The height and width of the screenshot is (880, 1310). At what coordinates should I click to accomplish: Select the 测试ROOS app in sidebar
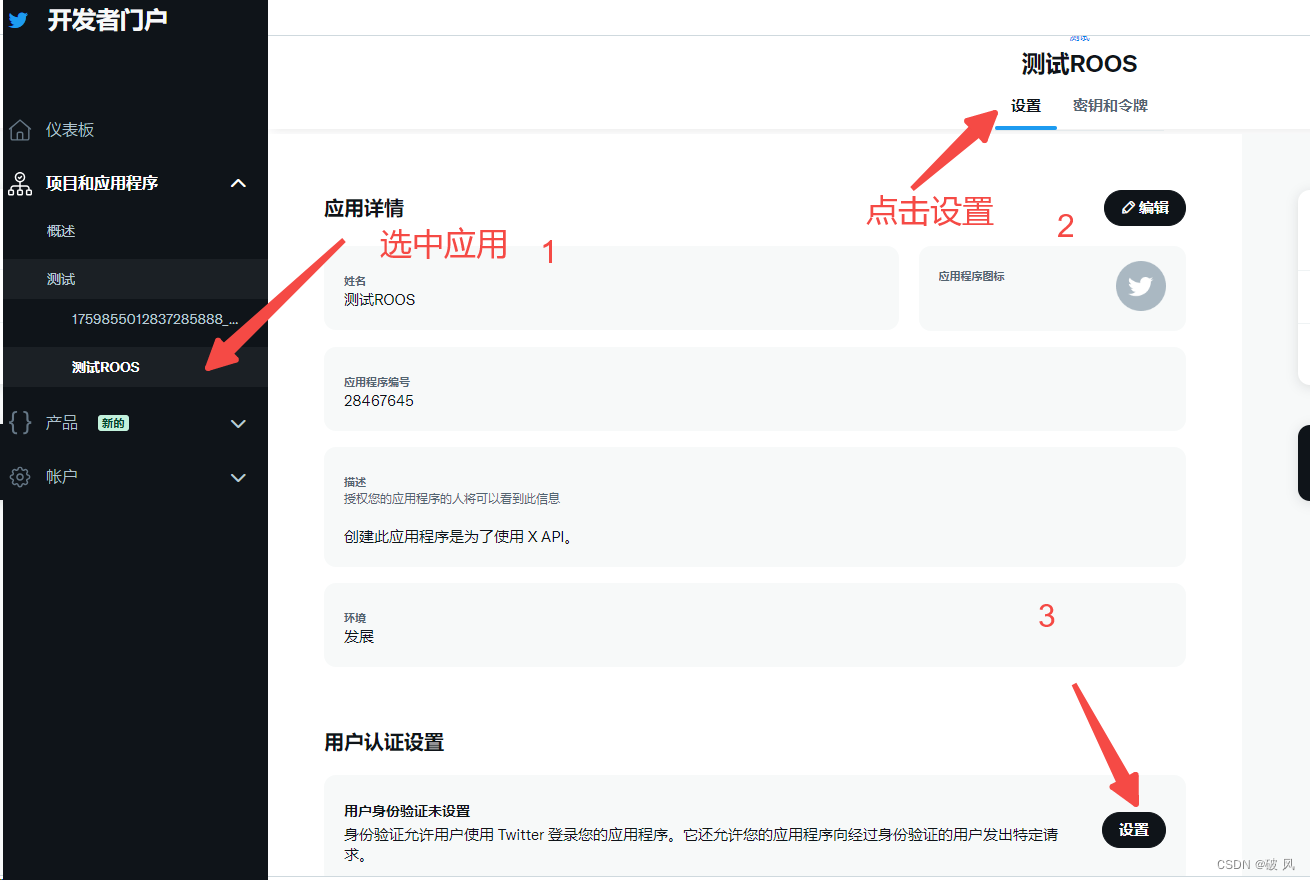(x=105, y=367)
